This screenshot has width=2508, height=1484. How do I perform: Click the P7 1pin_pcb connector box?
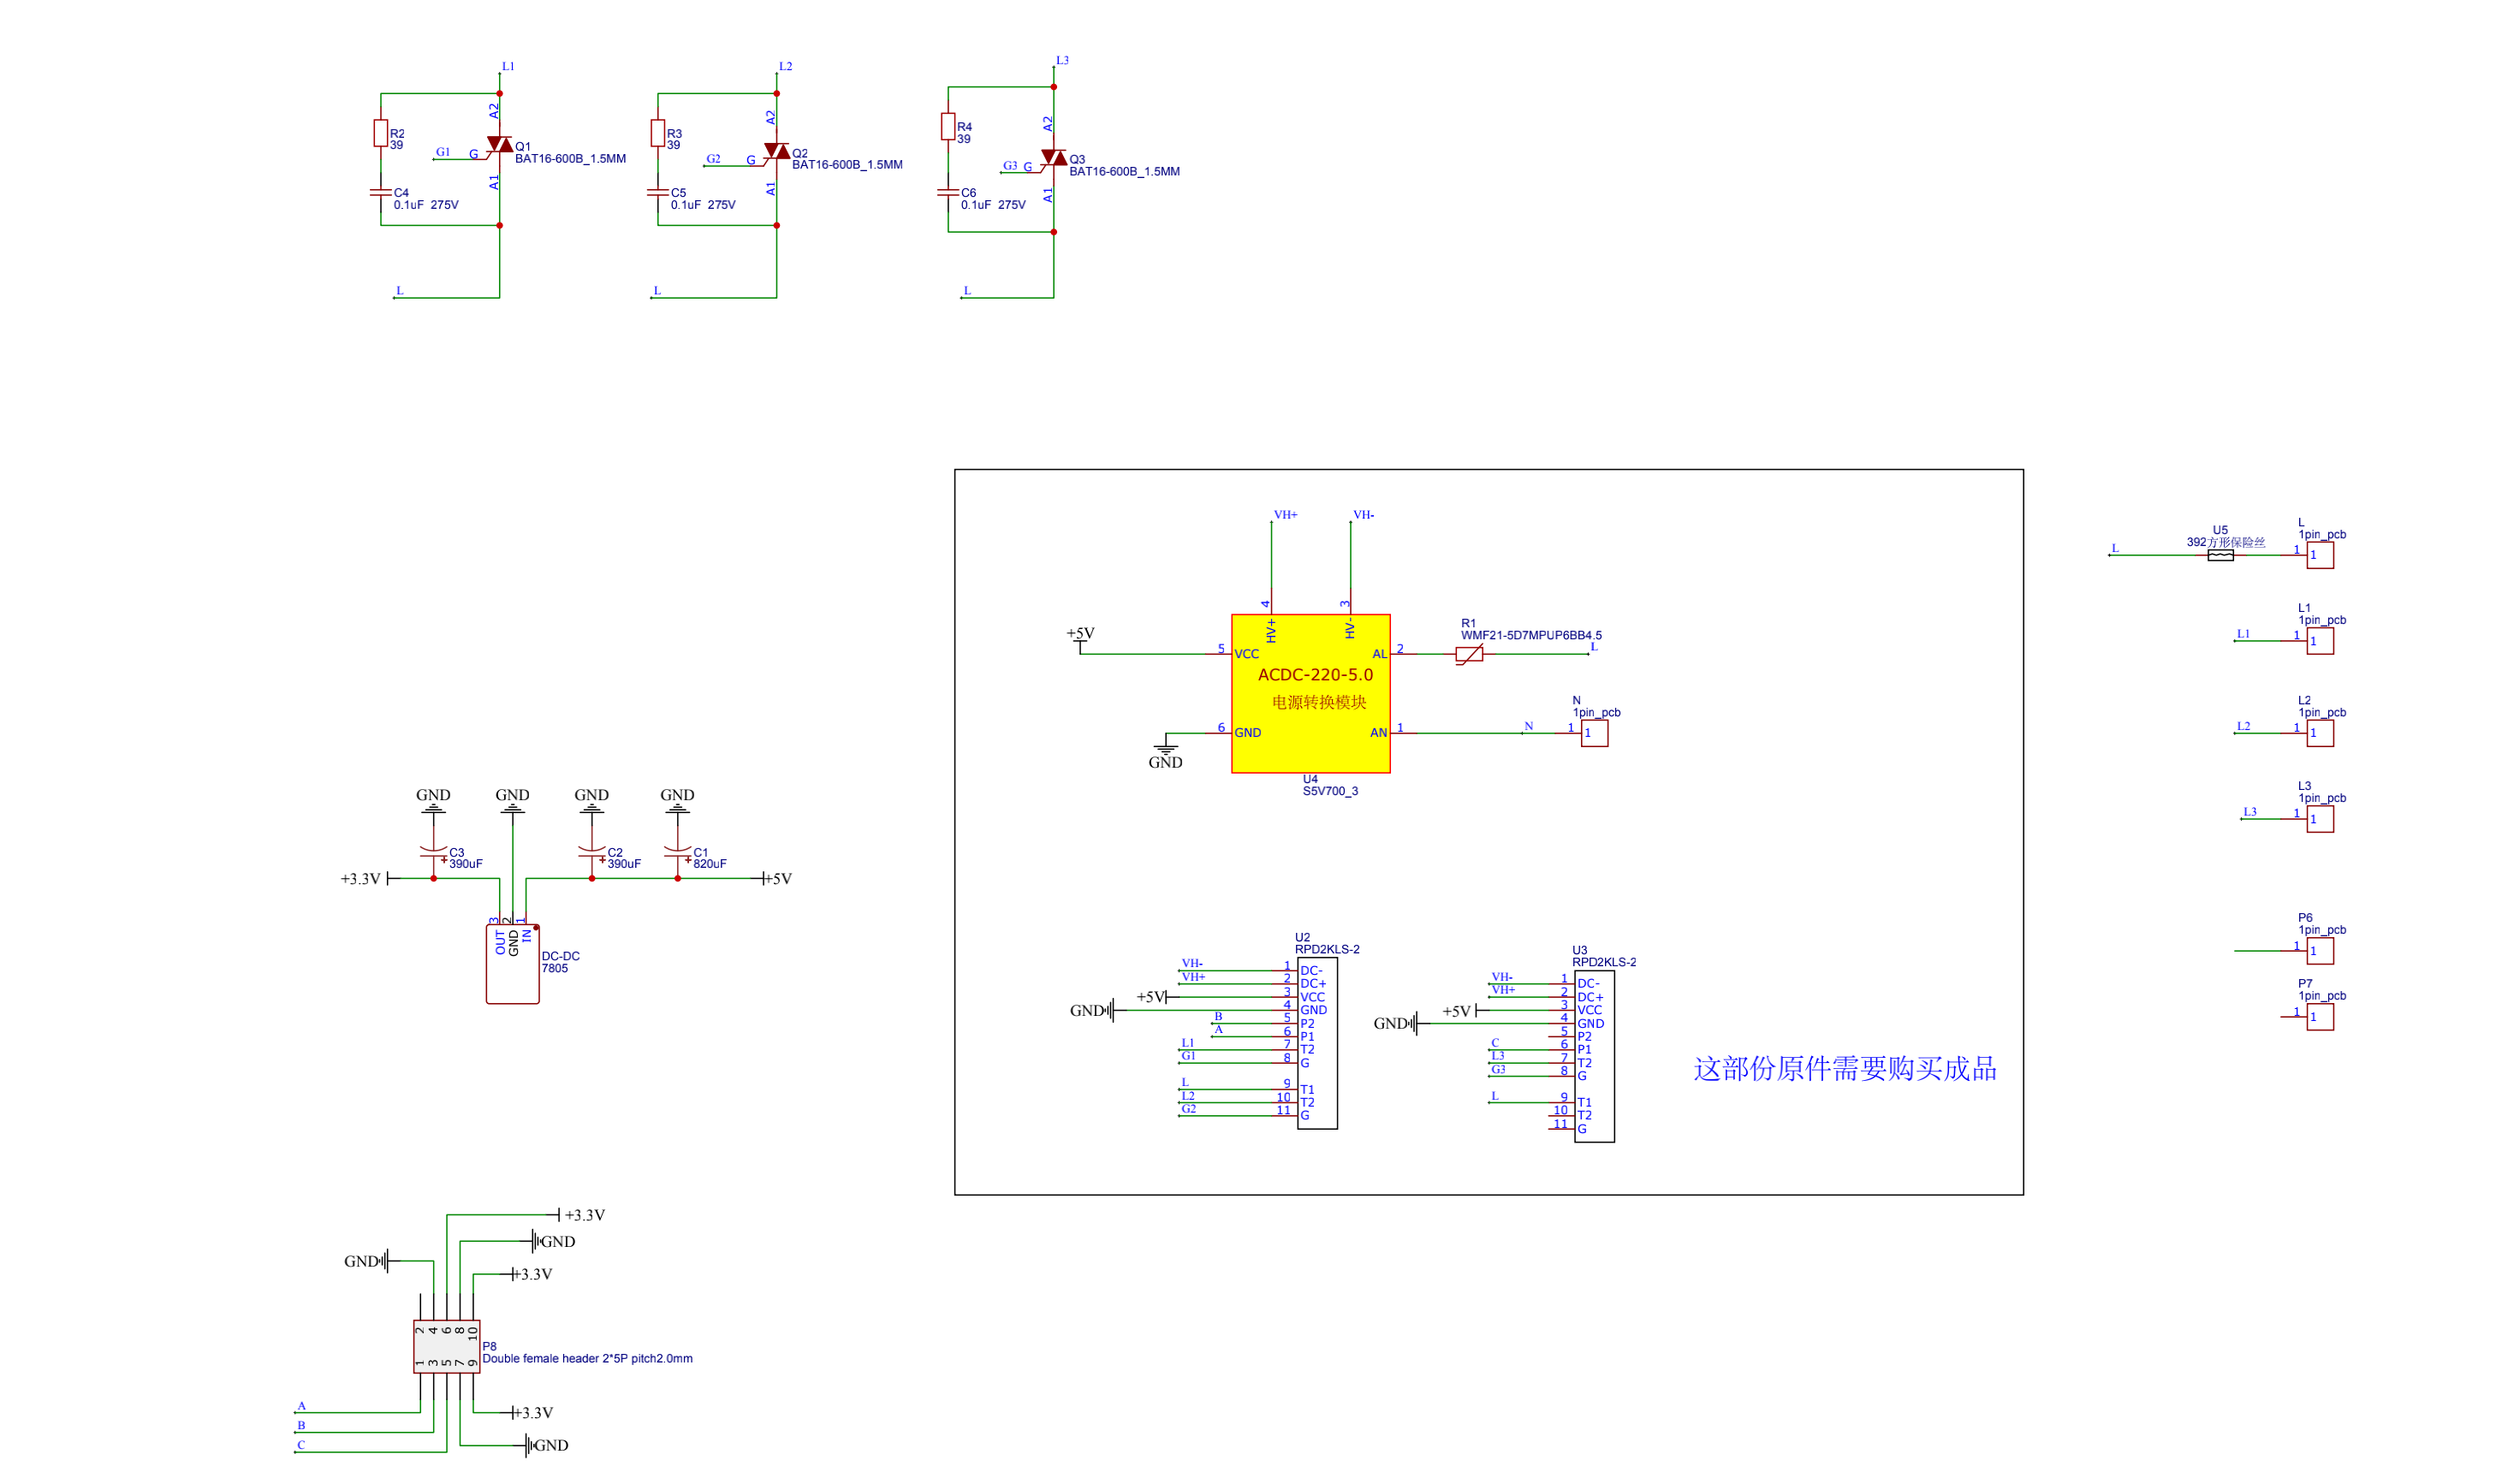pos(2320,1017)
